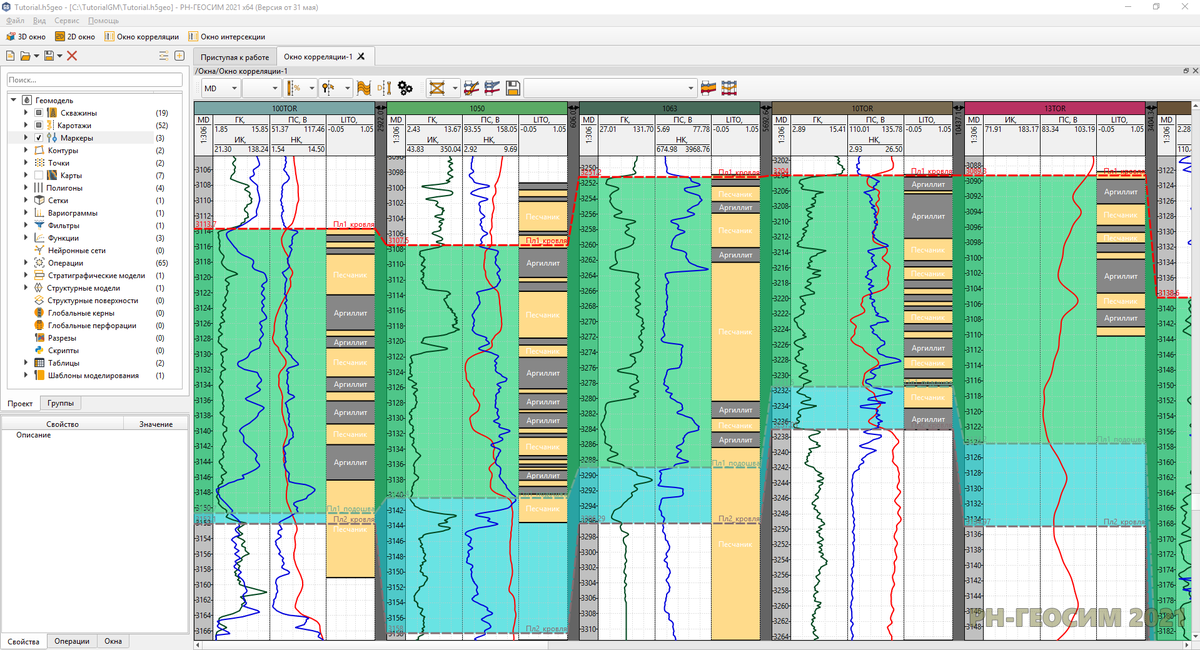Enable the Карты checkbox

[39, 175]
